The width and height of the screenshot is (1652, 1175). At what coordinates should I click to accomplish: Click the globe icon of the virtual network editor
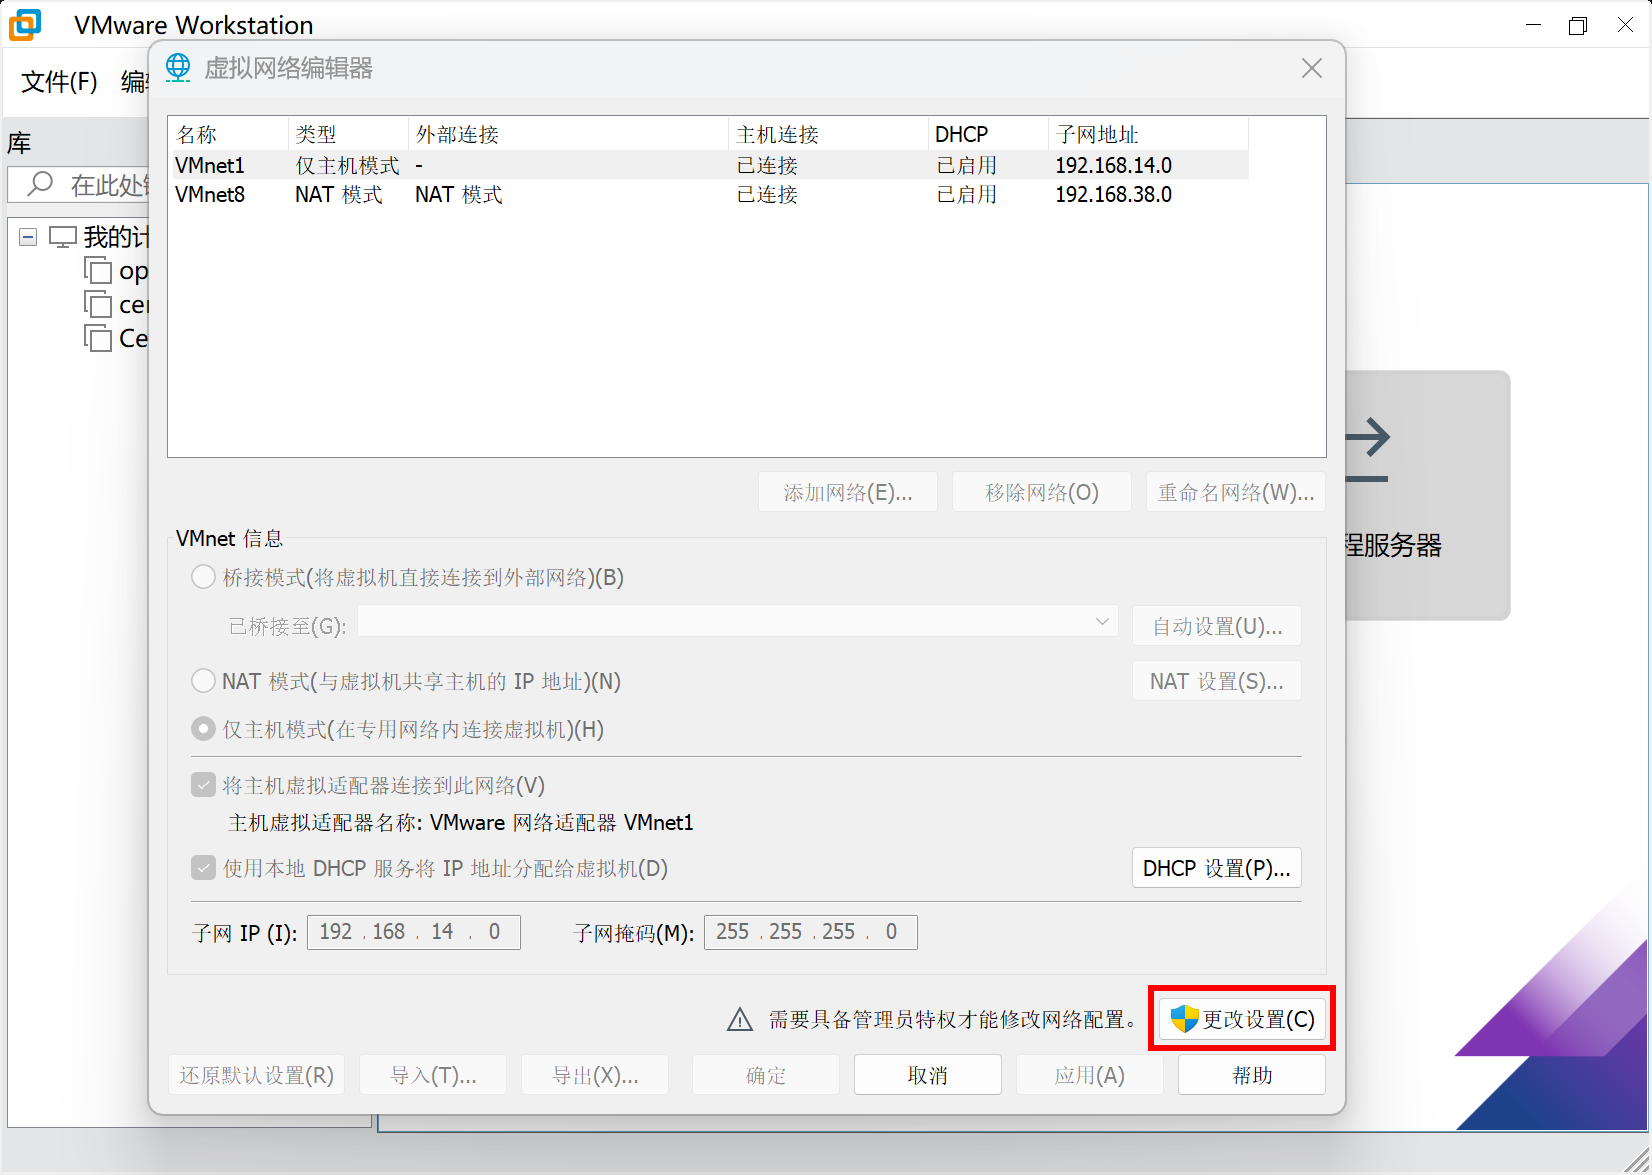click(178, 67)
